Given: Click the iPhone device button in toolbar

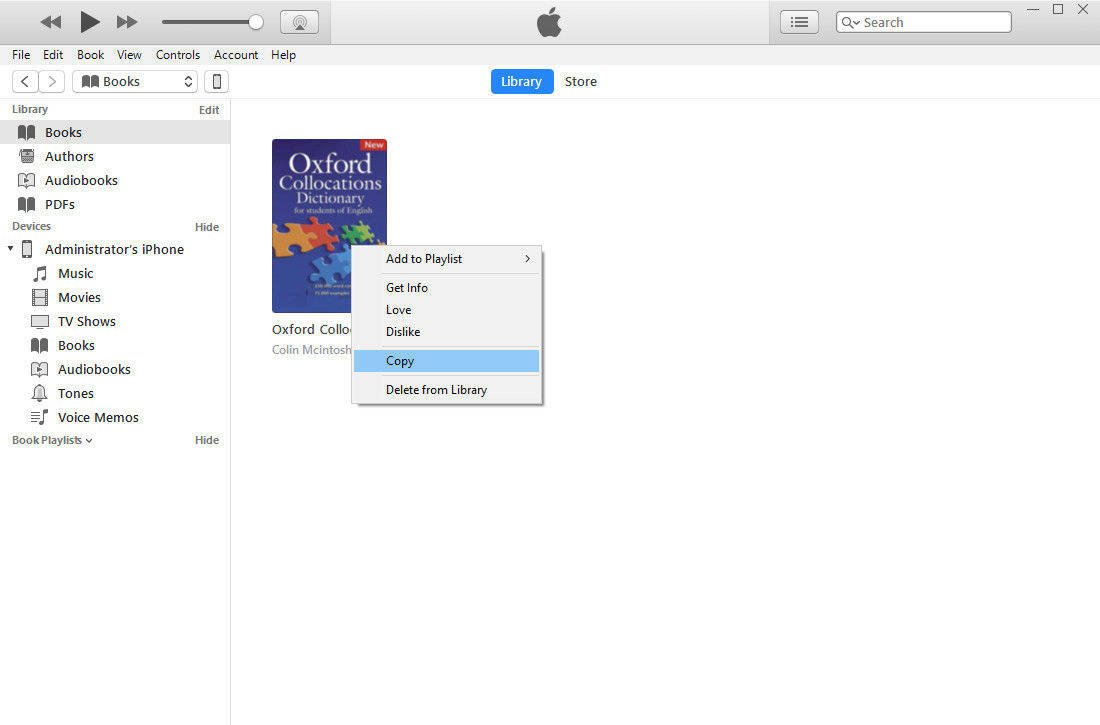Looking at the screenshot, I should click(x=217, y=81).
